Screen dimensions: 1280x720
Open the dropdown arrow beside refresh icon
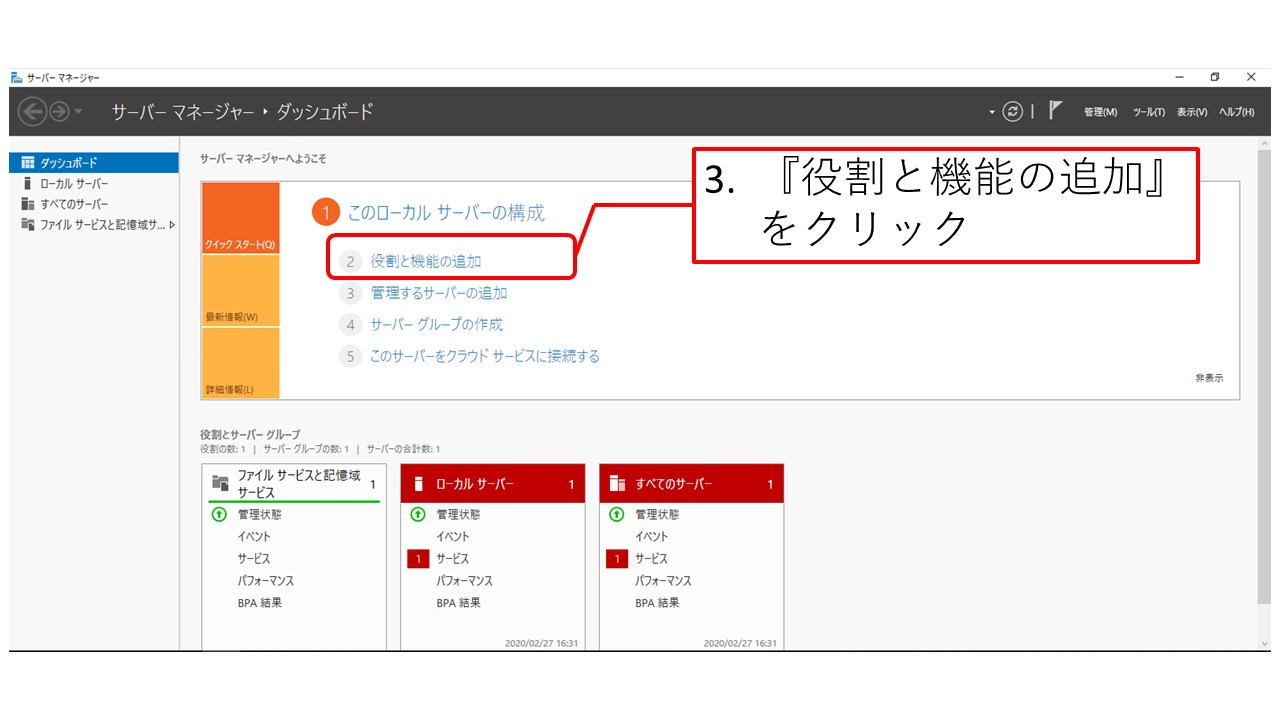(x=992, y=112)
